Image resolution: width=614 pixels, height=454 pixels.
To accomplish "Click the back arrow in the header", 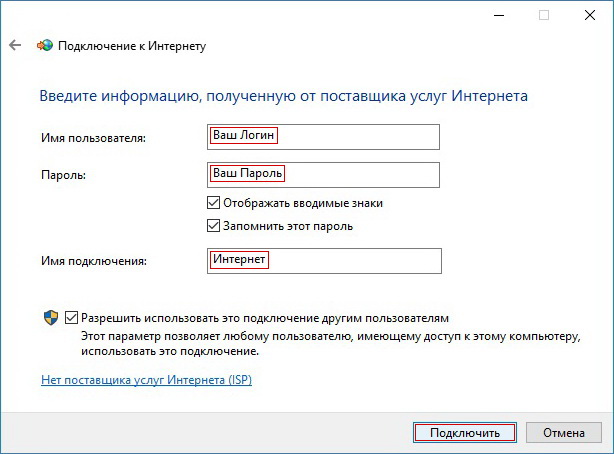I will pyautogui.click(x=15, y=46).
